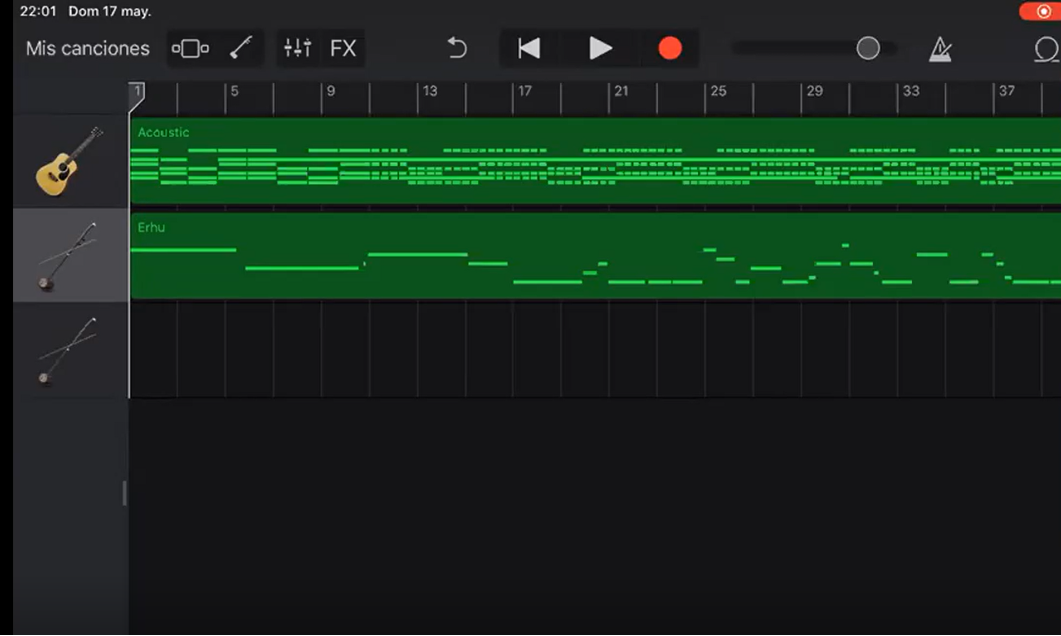The image size is (1061, 636).
Task: Start recording with the red Record button
Action: click(670, 48)
